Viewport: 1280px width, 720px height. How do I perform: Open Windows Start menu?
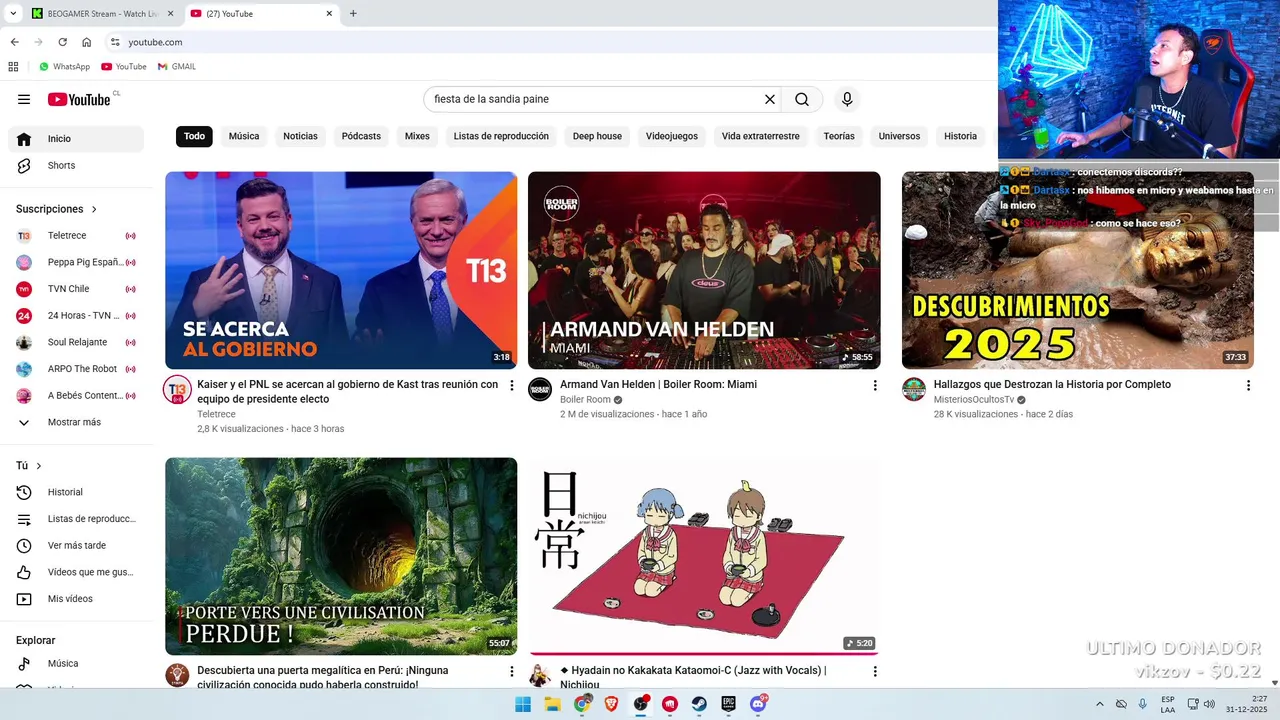(523, 704)
